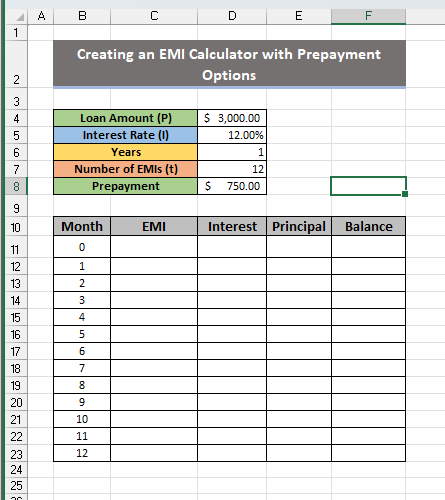Select the $ 750.00 value cell

tap(232, 186)
